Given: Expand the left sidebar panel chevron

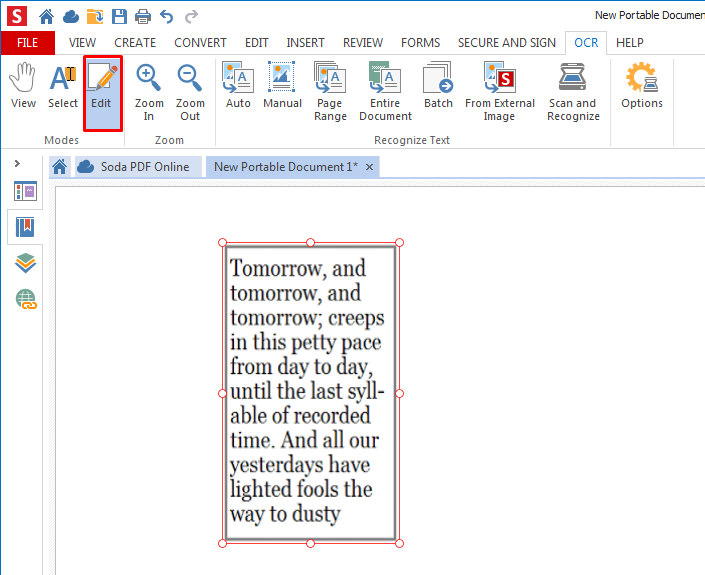Looking at the screenshot, I should pos(17,163).
